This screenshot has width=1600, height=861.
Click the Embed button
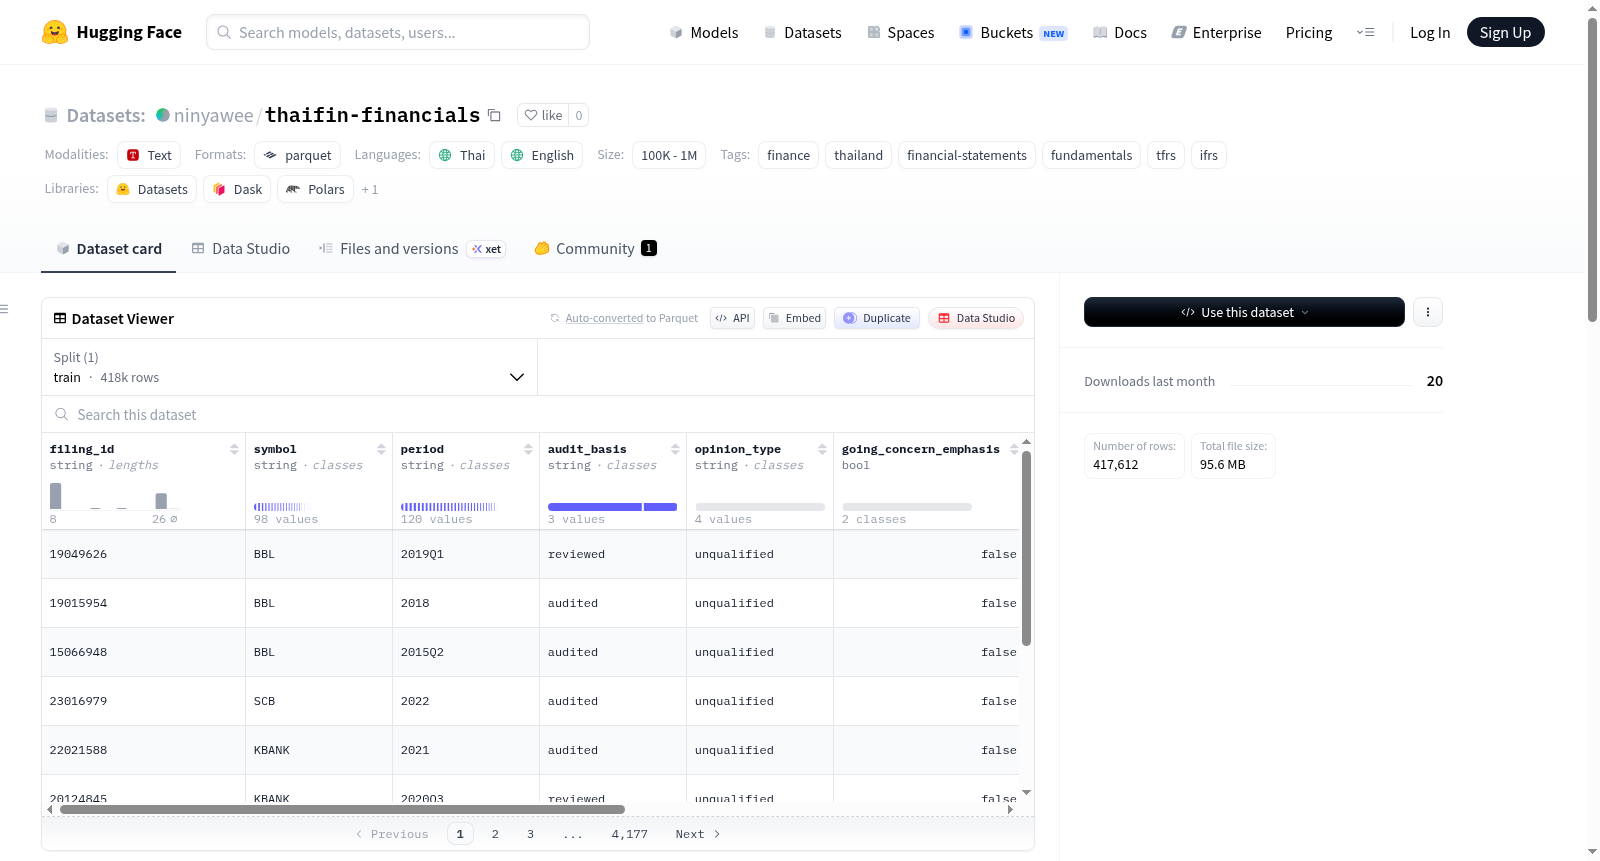(794, 318)
